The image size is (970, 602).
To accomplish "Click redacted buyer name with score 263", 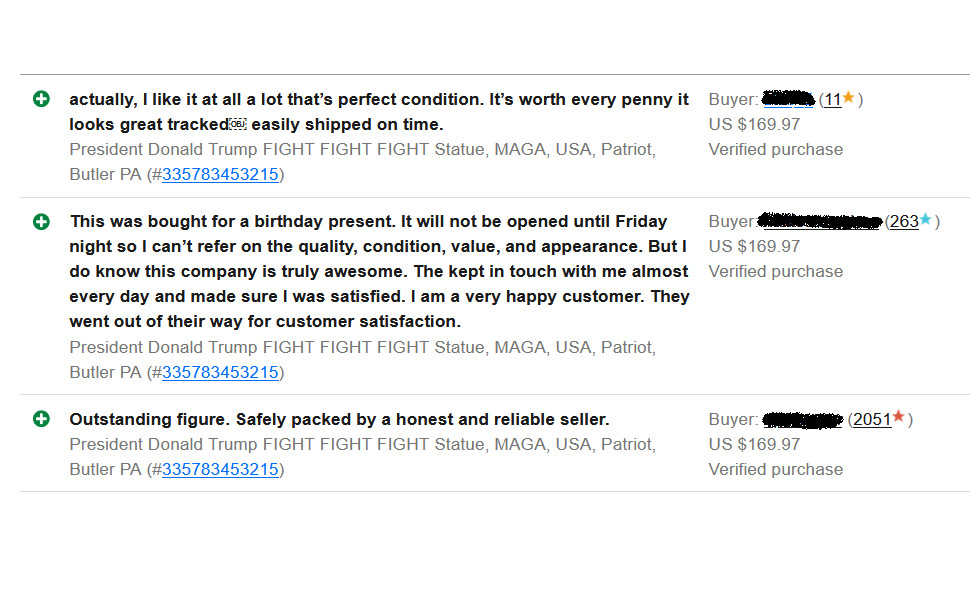I will pos(820,221).
